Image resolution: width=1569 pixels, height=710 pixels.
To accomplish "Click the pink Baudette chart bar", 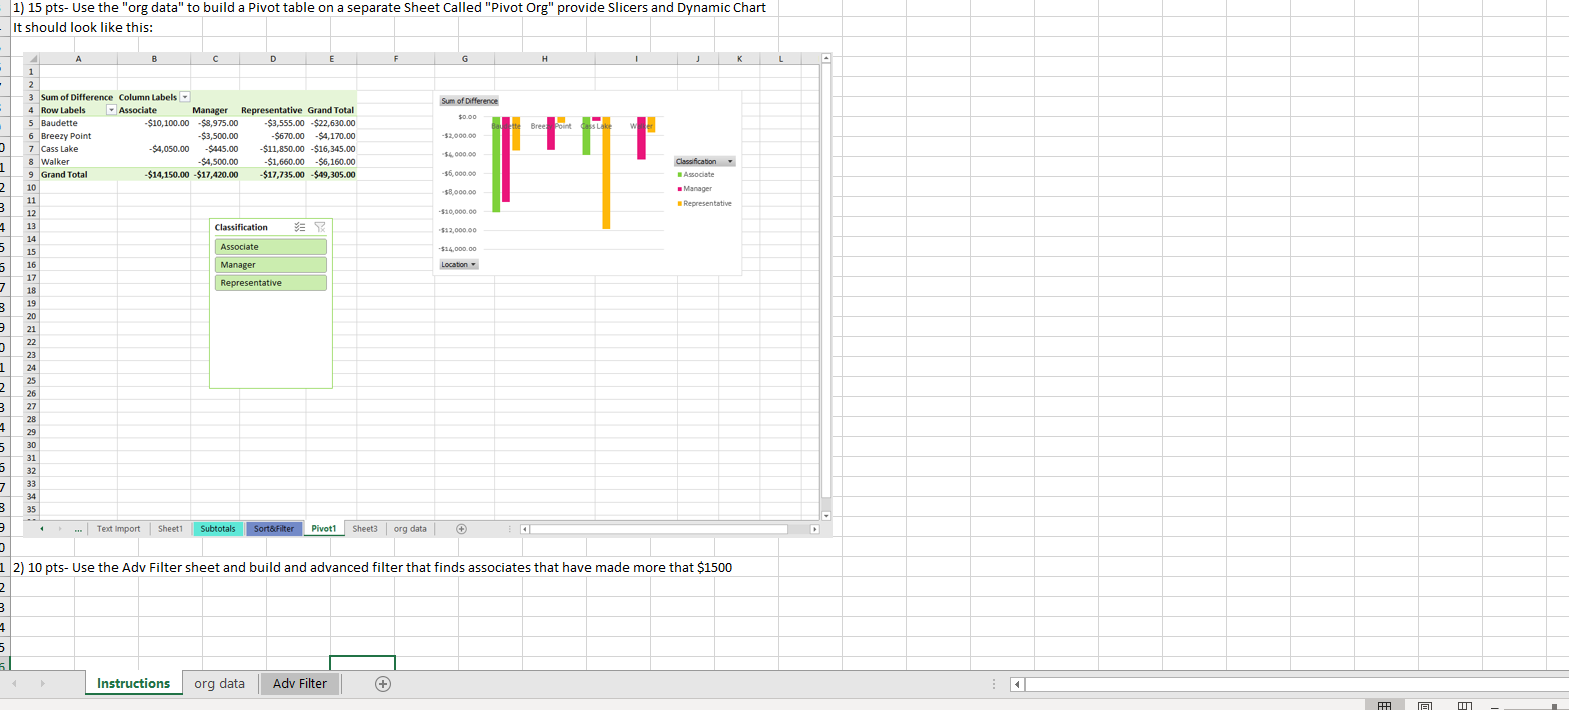I will pos(506,159).
